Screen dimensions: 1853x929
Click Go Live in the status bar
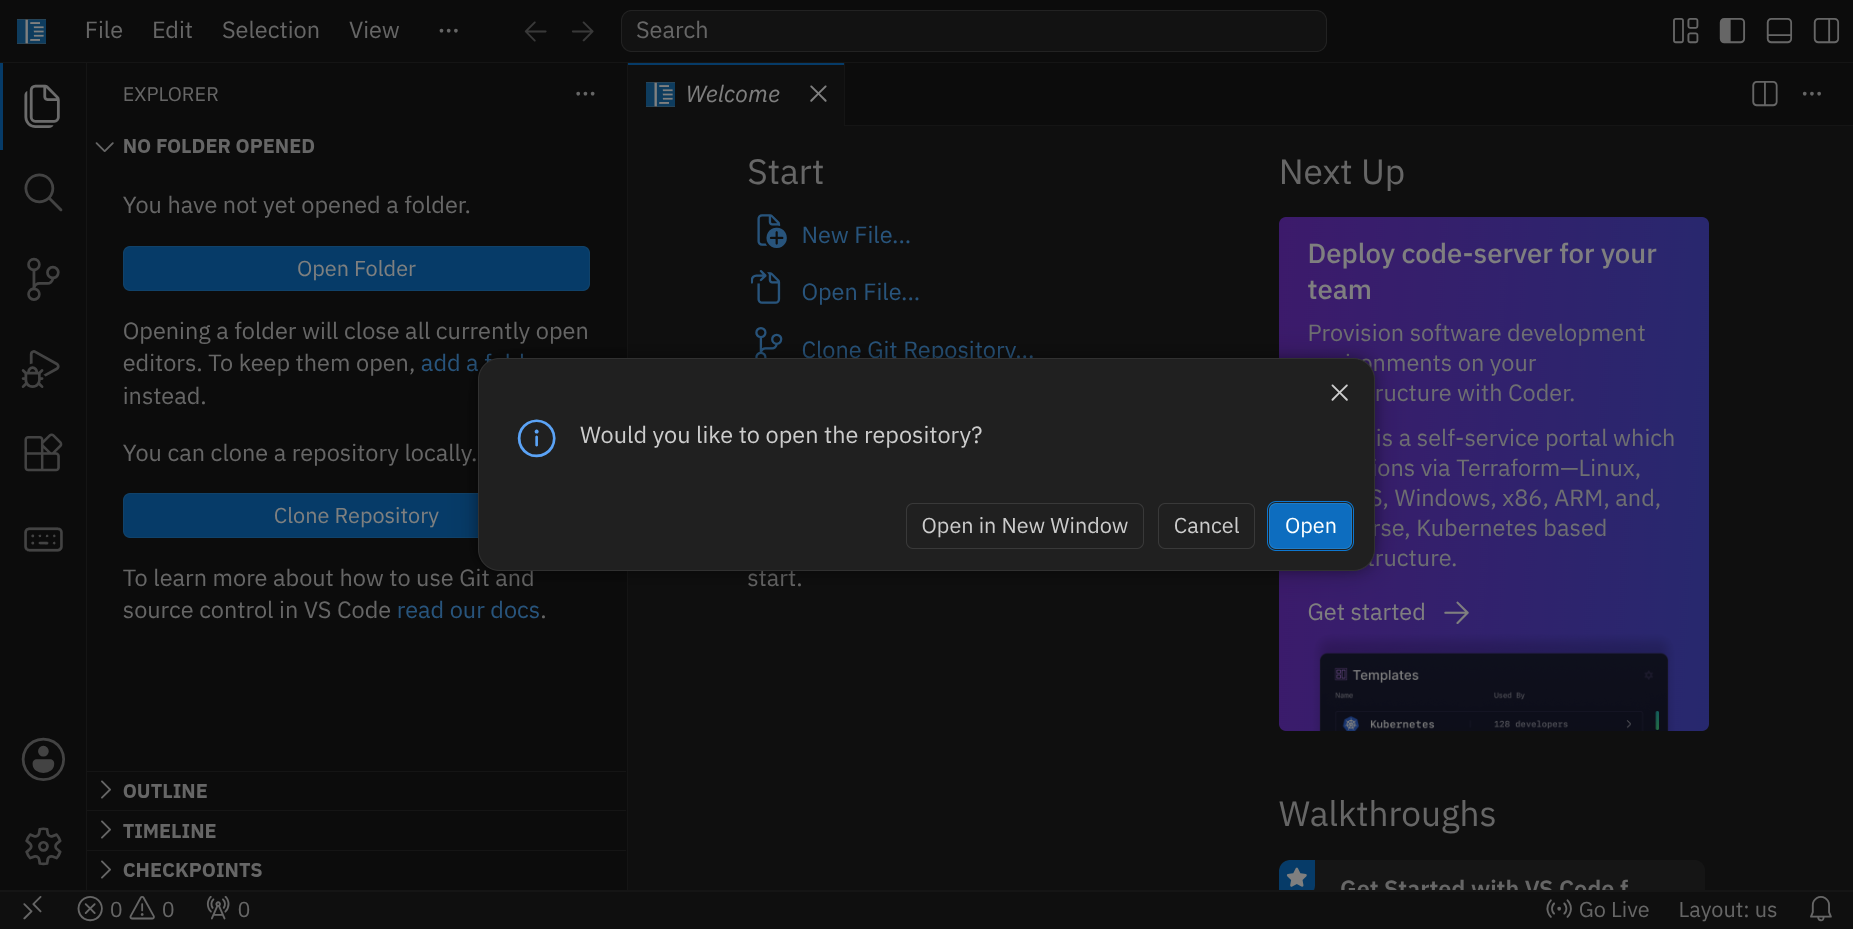click(x=1597, y=910)
